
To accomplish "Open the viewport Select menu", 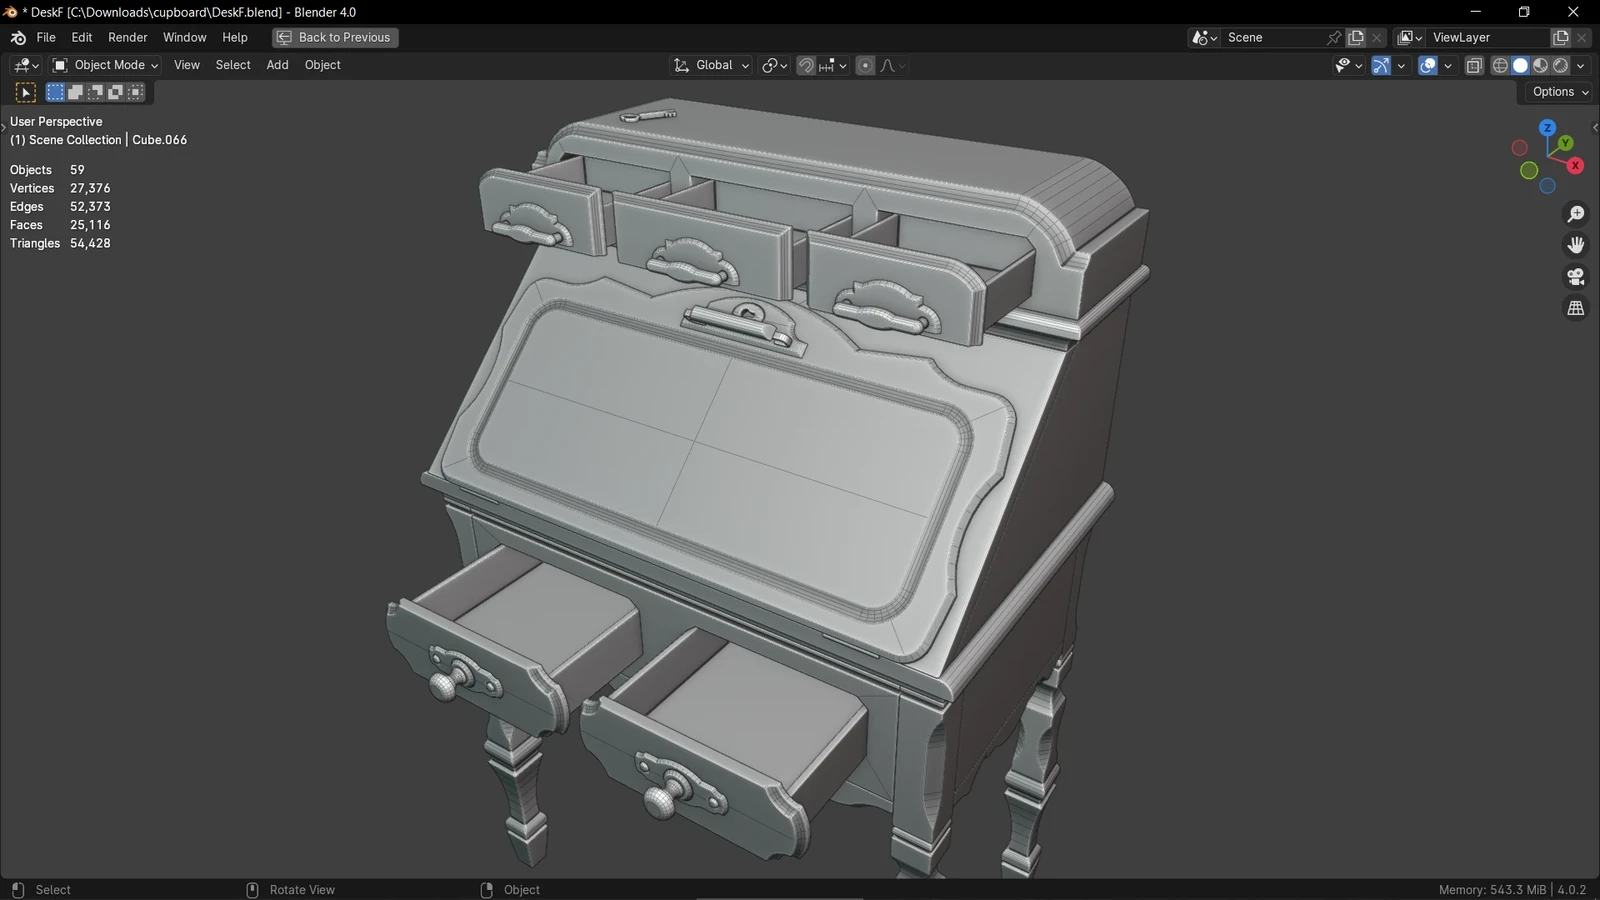I will (x=233, y=65).
